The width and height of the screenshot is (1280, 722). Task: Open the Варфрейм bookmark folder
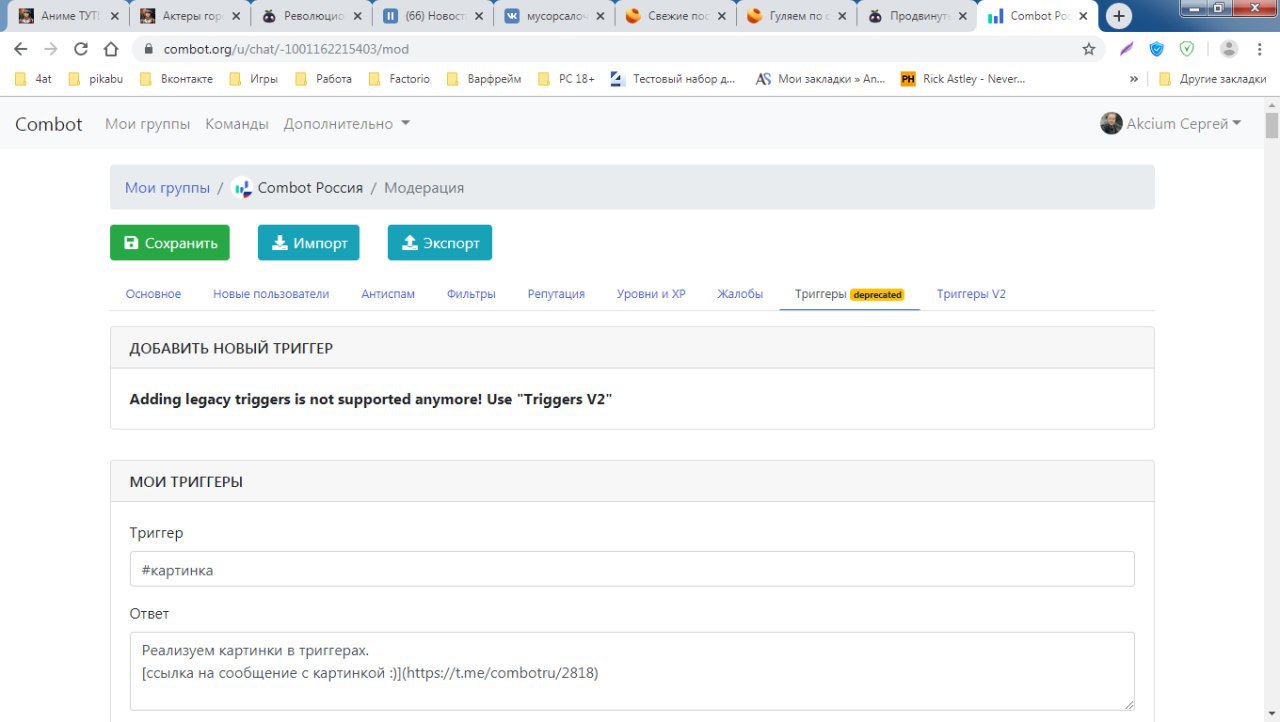pyautogui.click(x=484, y=79)
